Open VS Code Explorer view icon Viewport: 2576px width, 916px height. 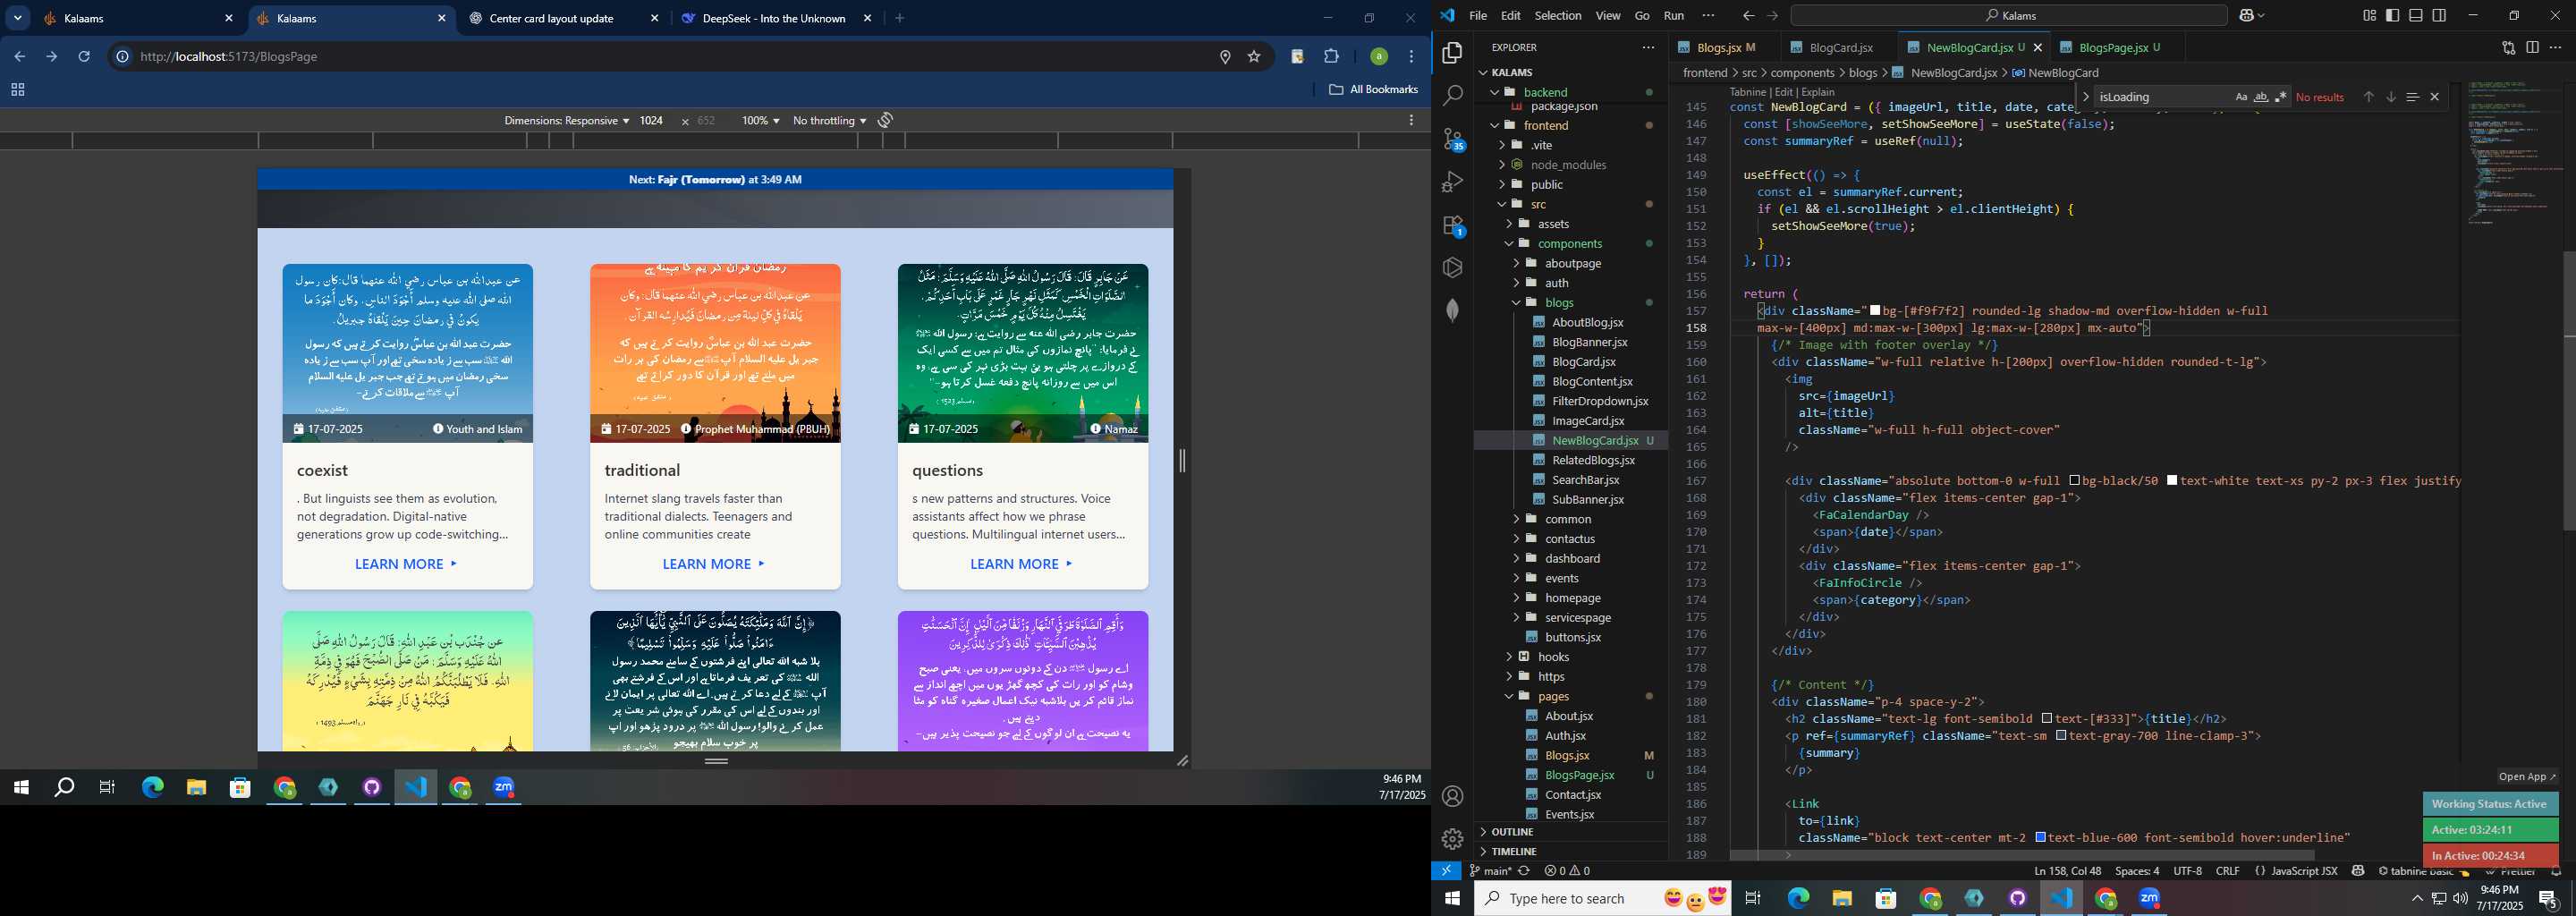1453,52
